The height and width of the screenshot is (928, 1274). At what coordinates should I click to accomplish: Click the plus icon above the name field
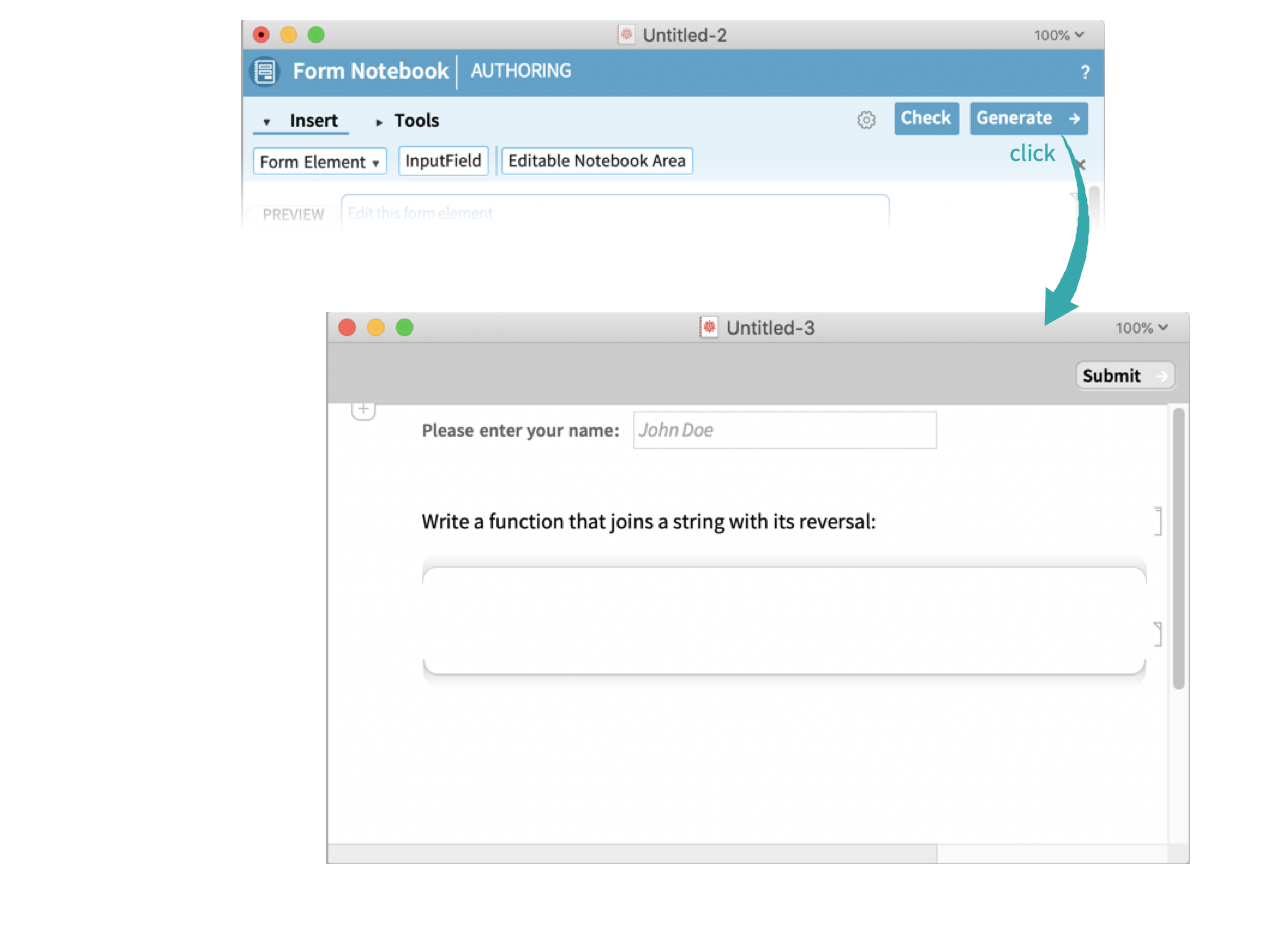click(x=363, y=410)
